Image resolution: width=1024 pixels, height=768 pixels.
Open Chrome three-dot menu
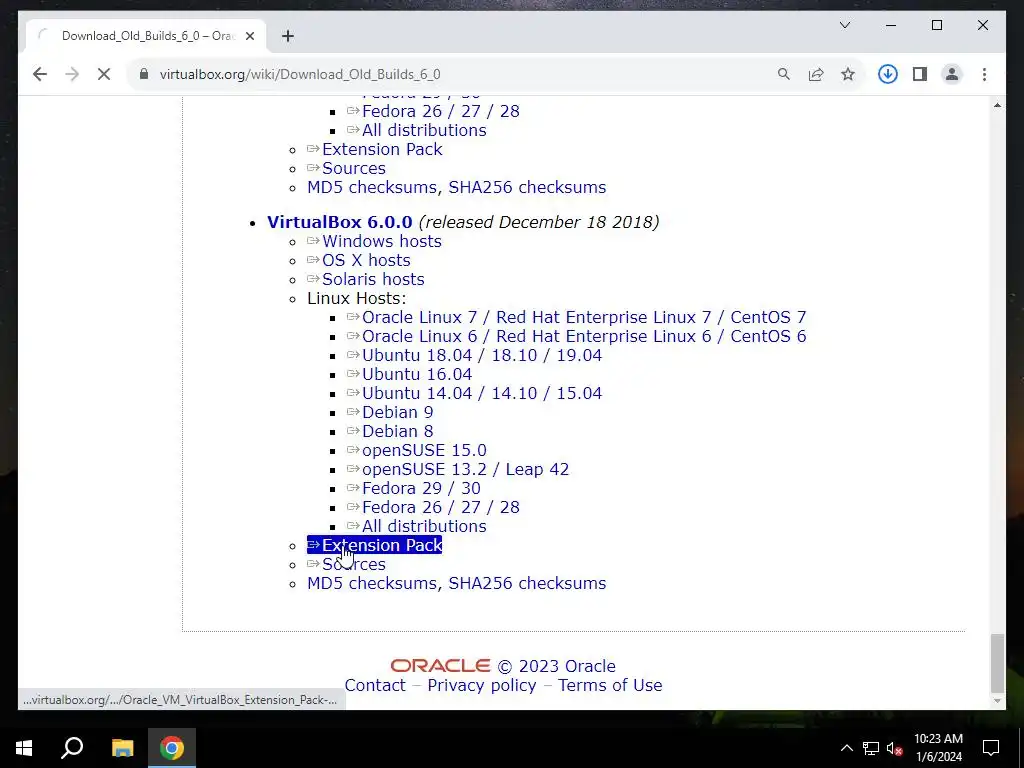[x=984, y=74]
